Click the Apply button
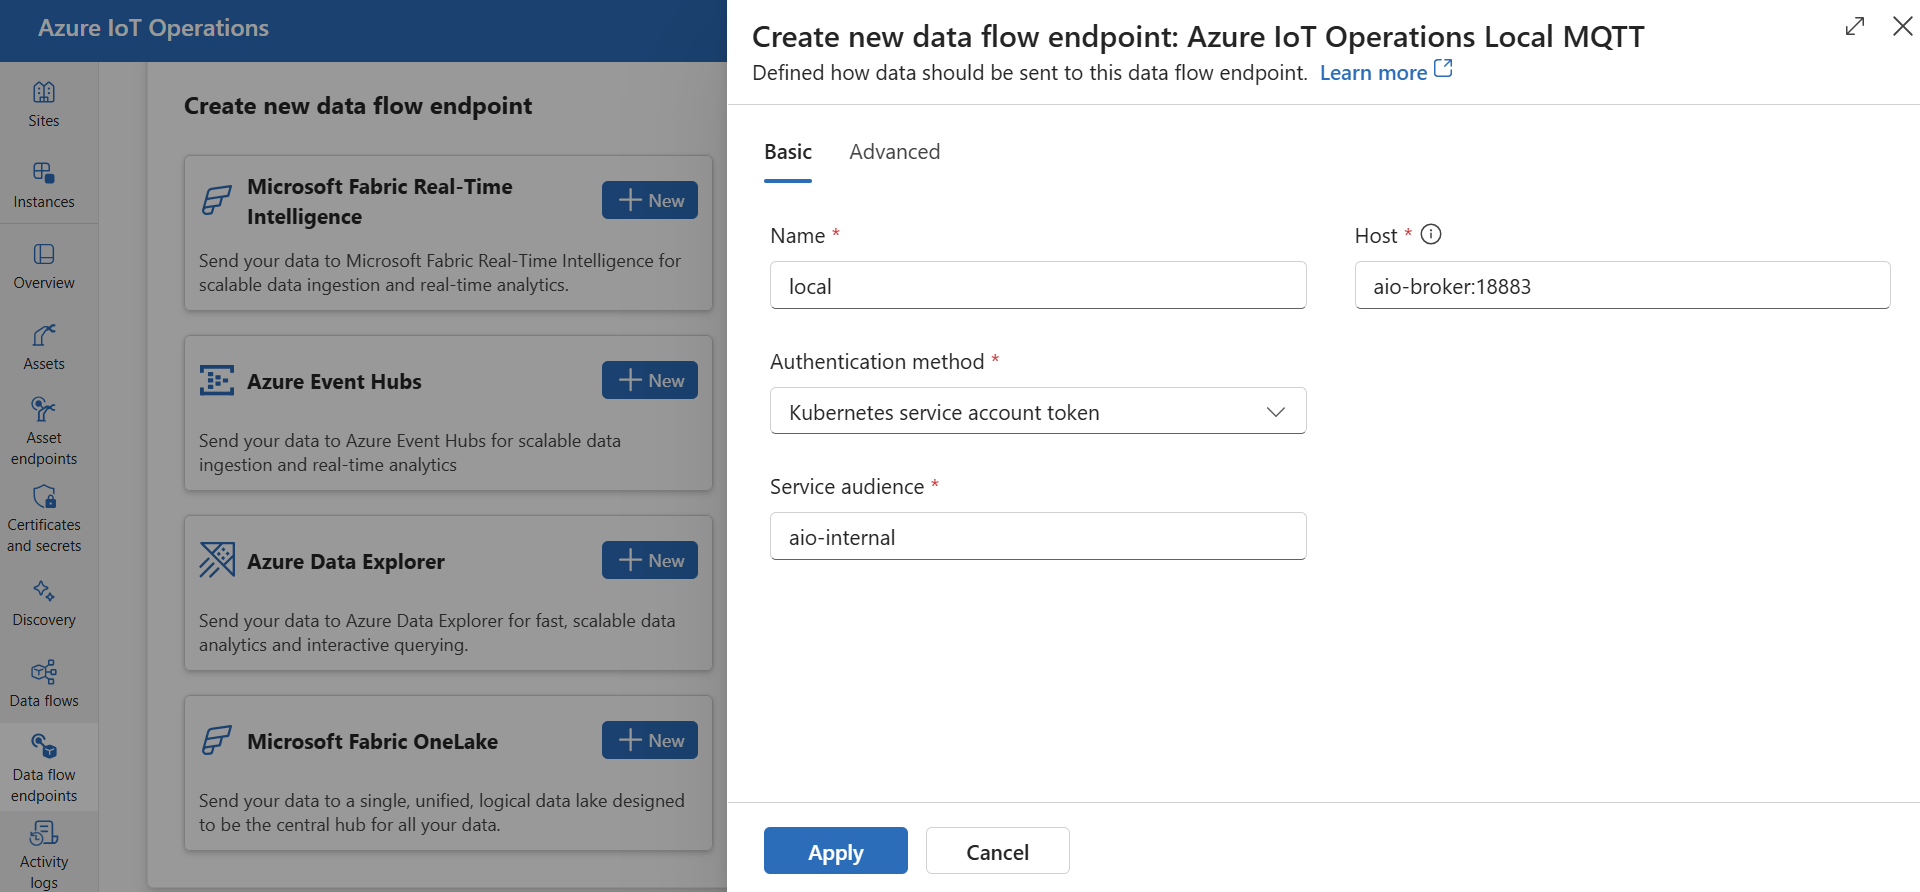This screenshot has width=1920, height=892. (835, 852)
